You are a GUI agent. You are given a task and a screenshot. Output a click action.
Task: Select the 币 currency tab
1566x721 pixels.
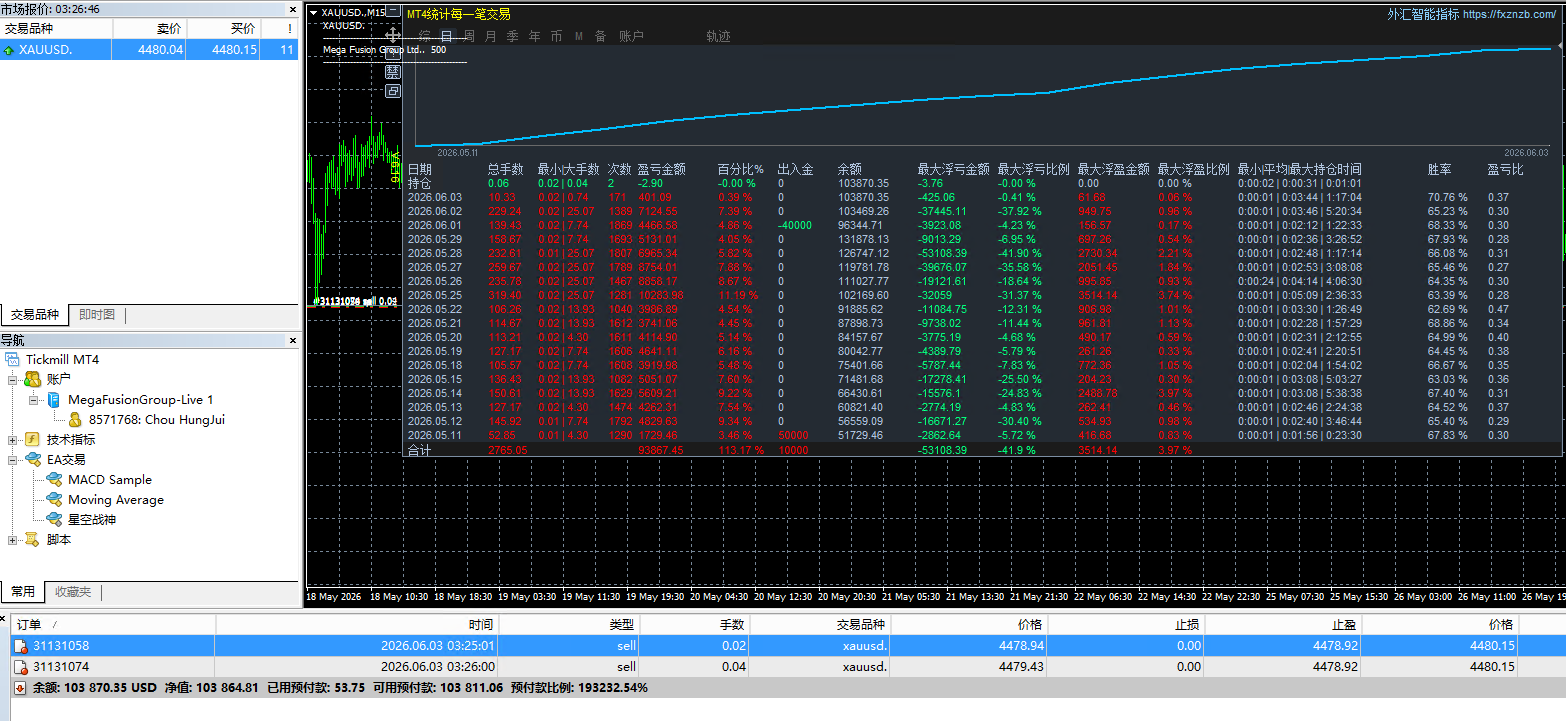tap(556, 36)
